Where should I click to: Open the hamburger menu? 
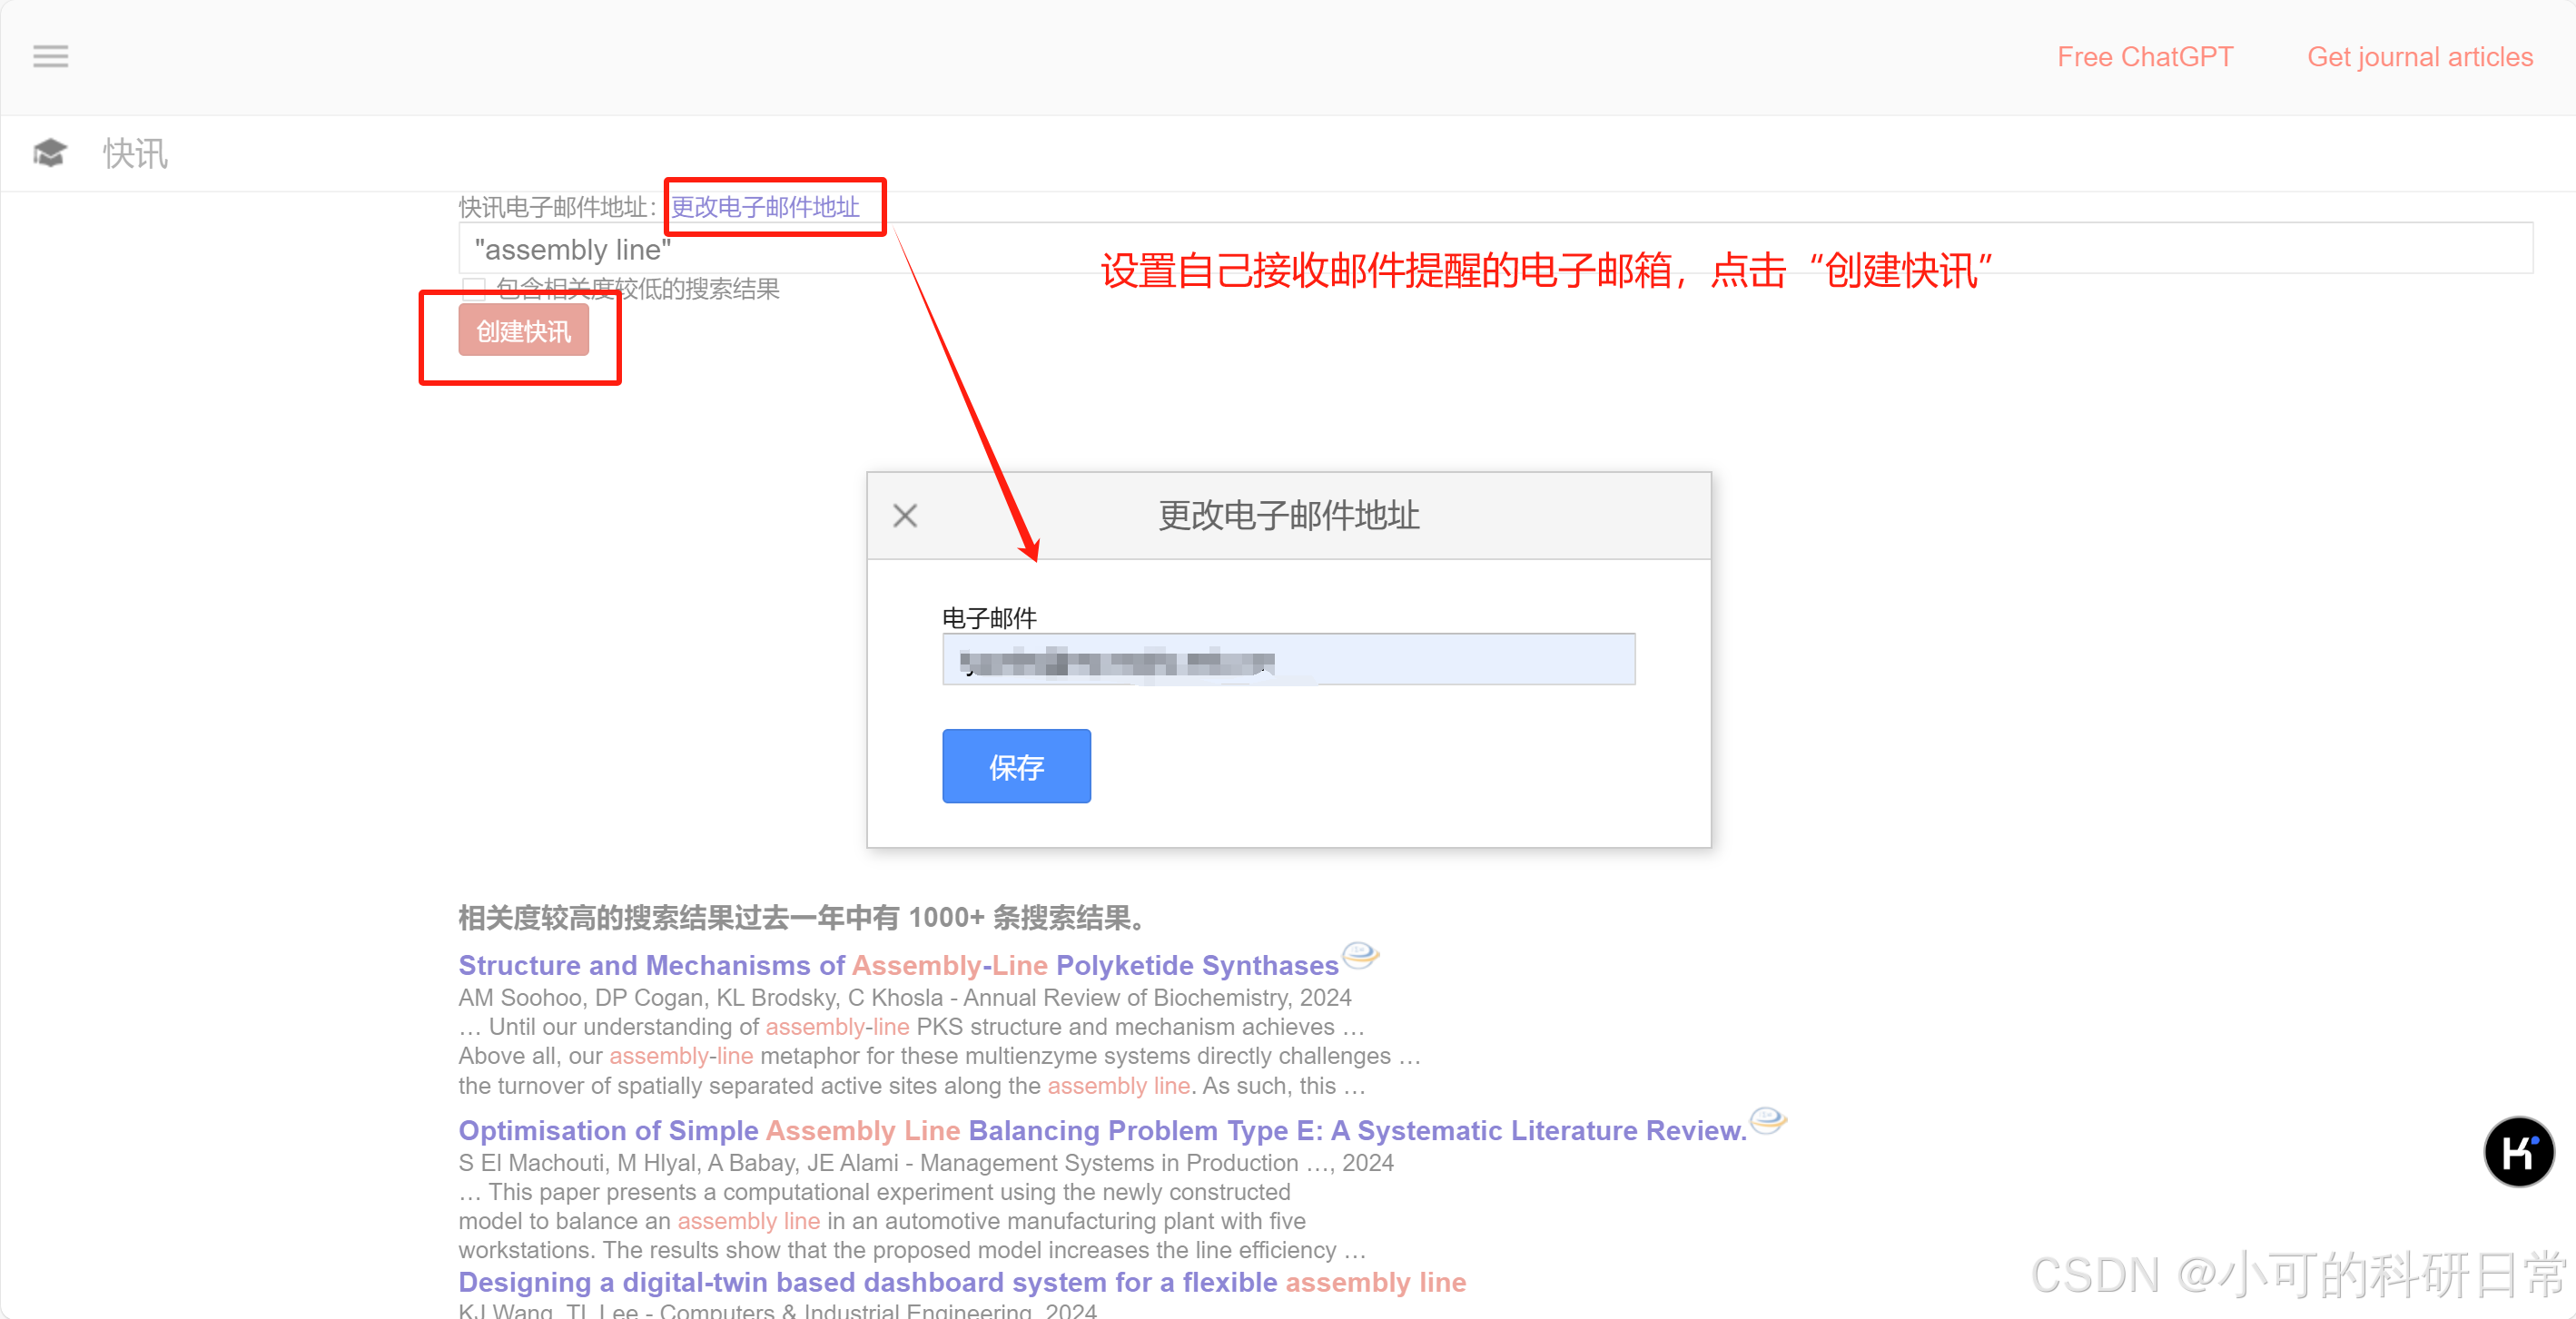tap(50, 56)
